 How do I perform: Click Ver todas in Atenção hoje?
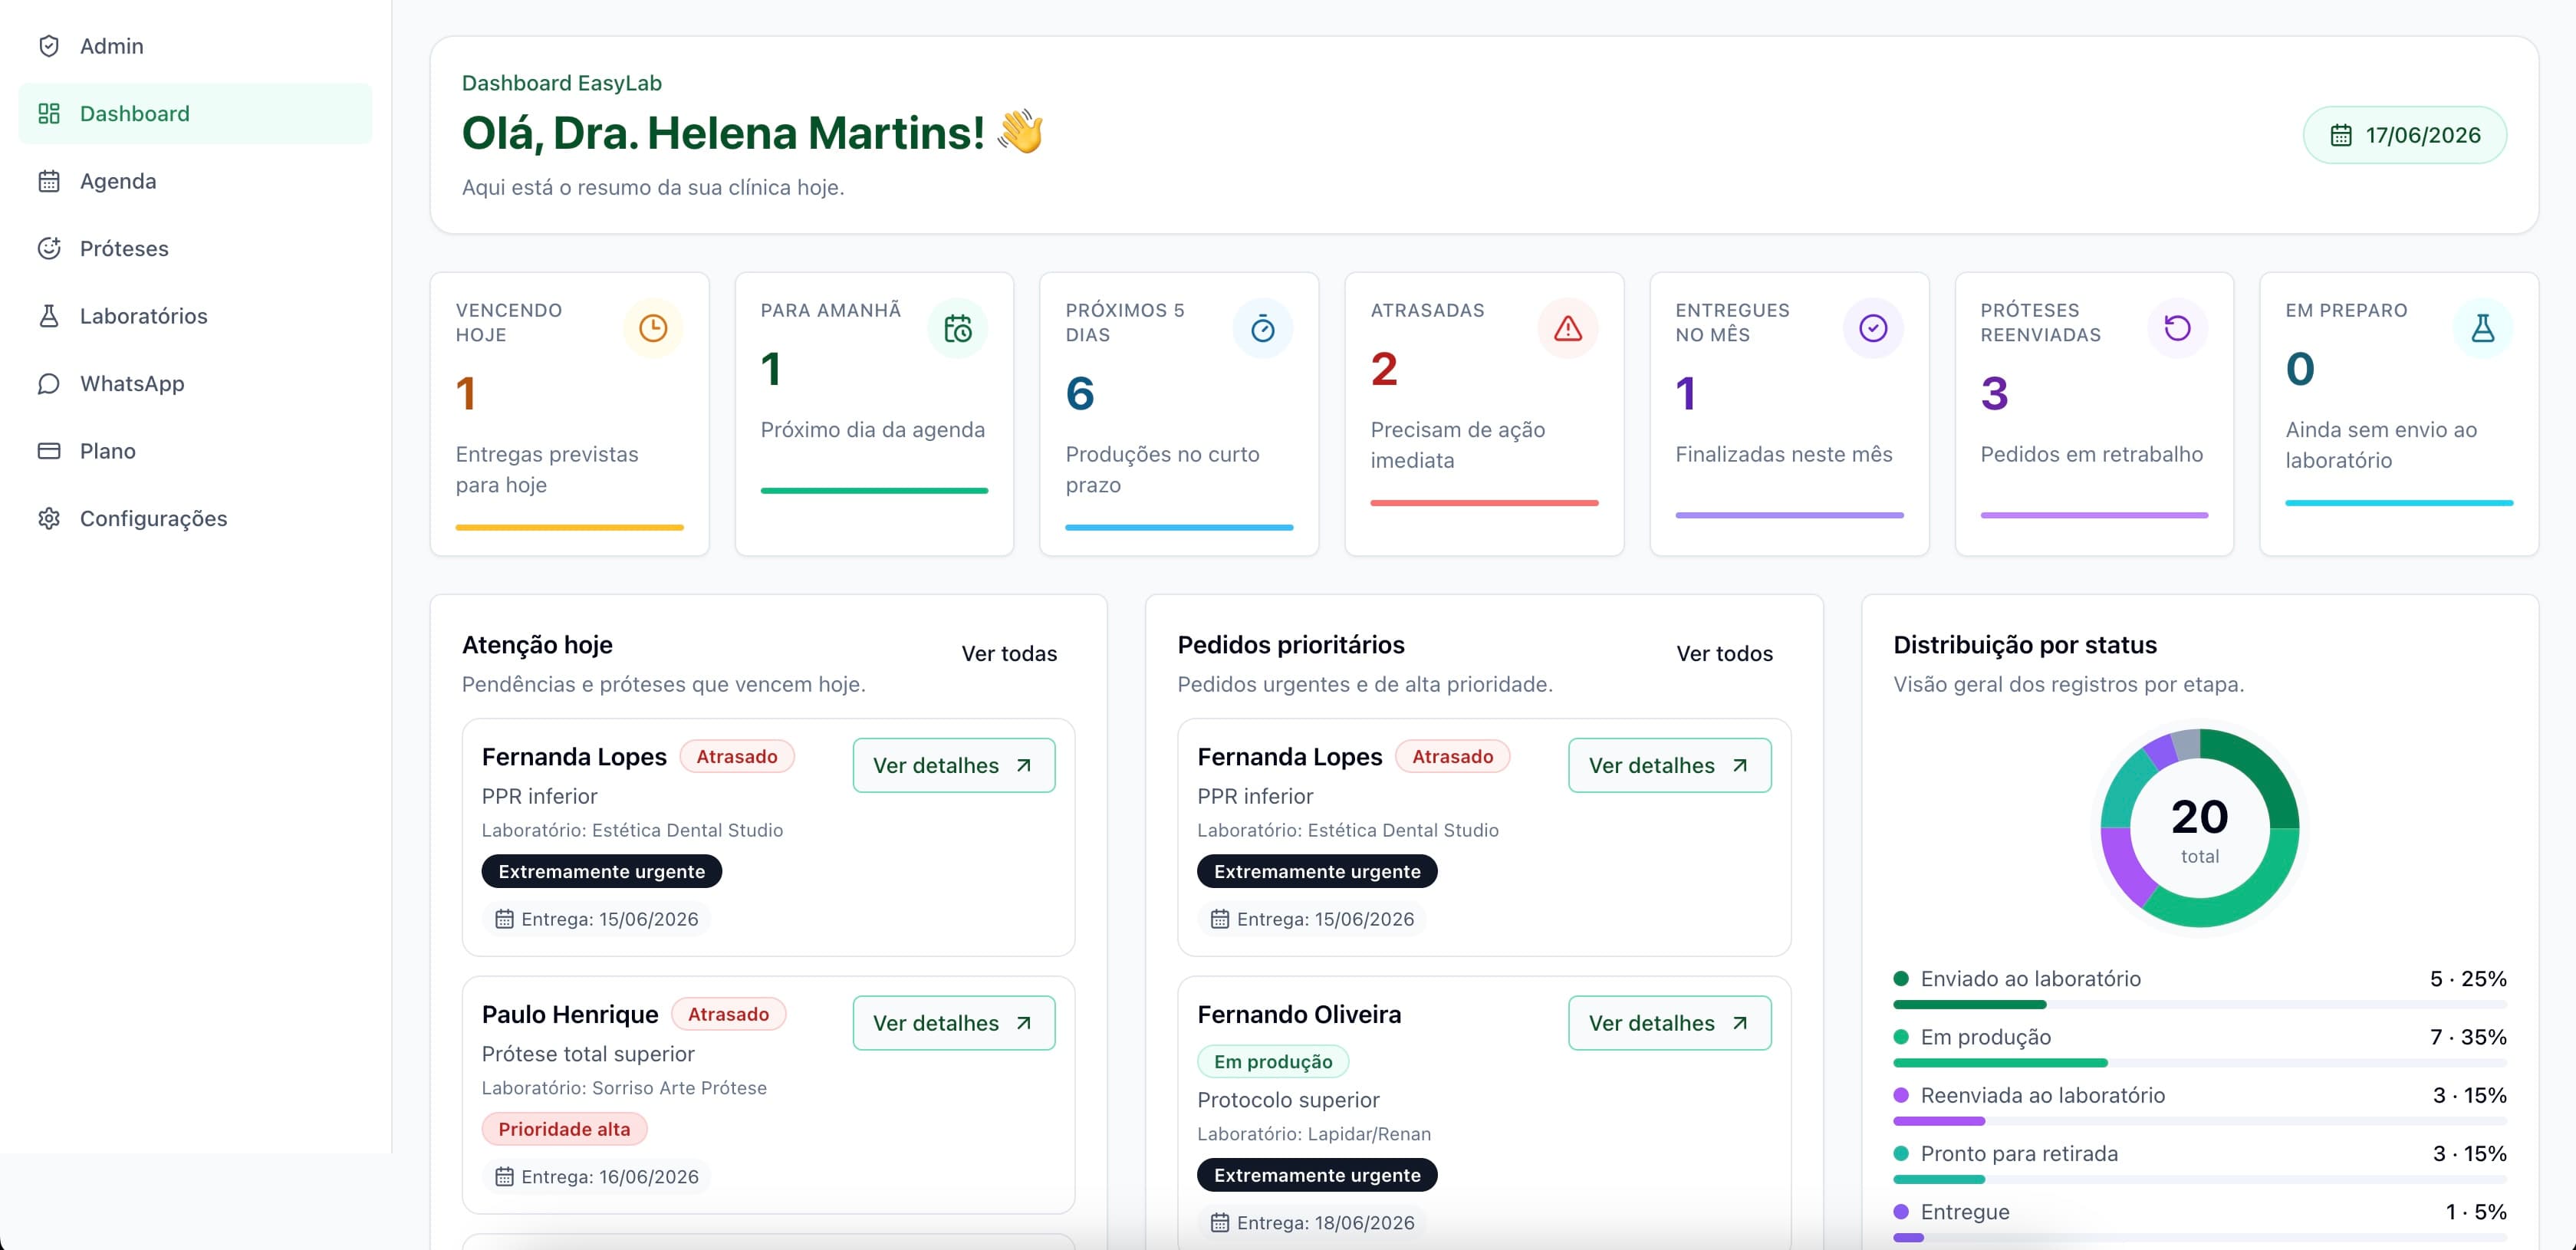pos(1009,654)
